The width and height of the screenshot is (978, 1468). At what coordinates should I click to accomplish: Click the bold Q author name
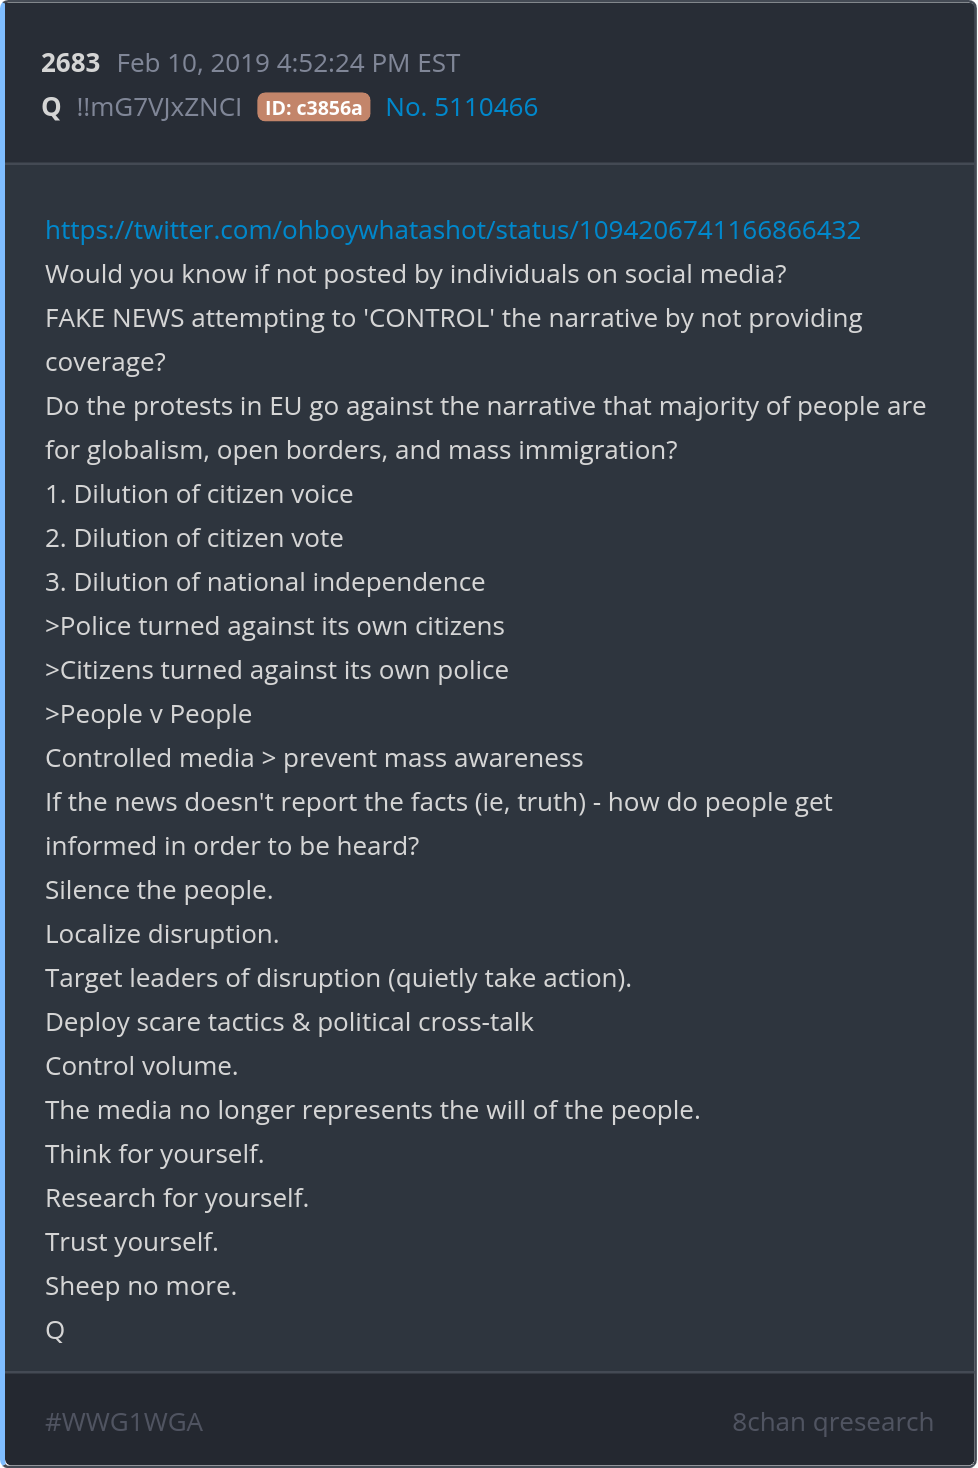click(52, 107)
